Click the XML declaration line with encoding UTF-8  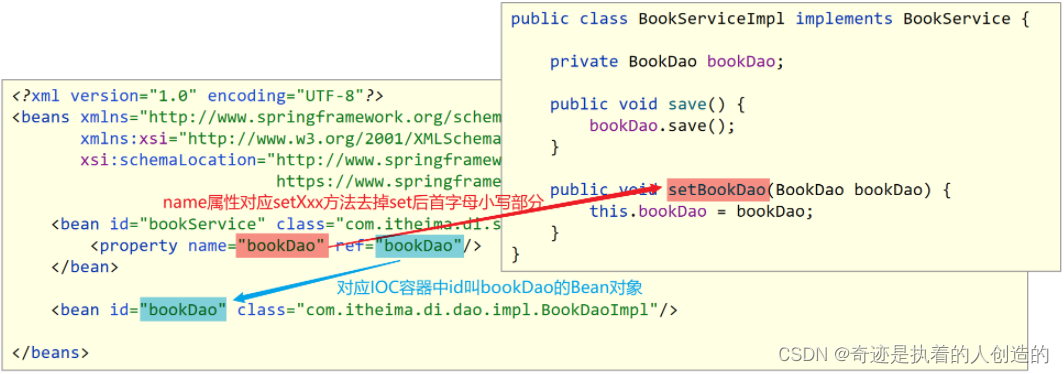point(198,96)
